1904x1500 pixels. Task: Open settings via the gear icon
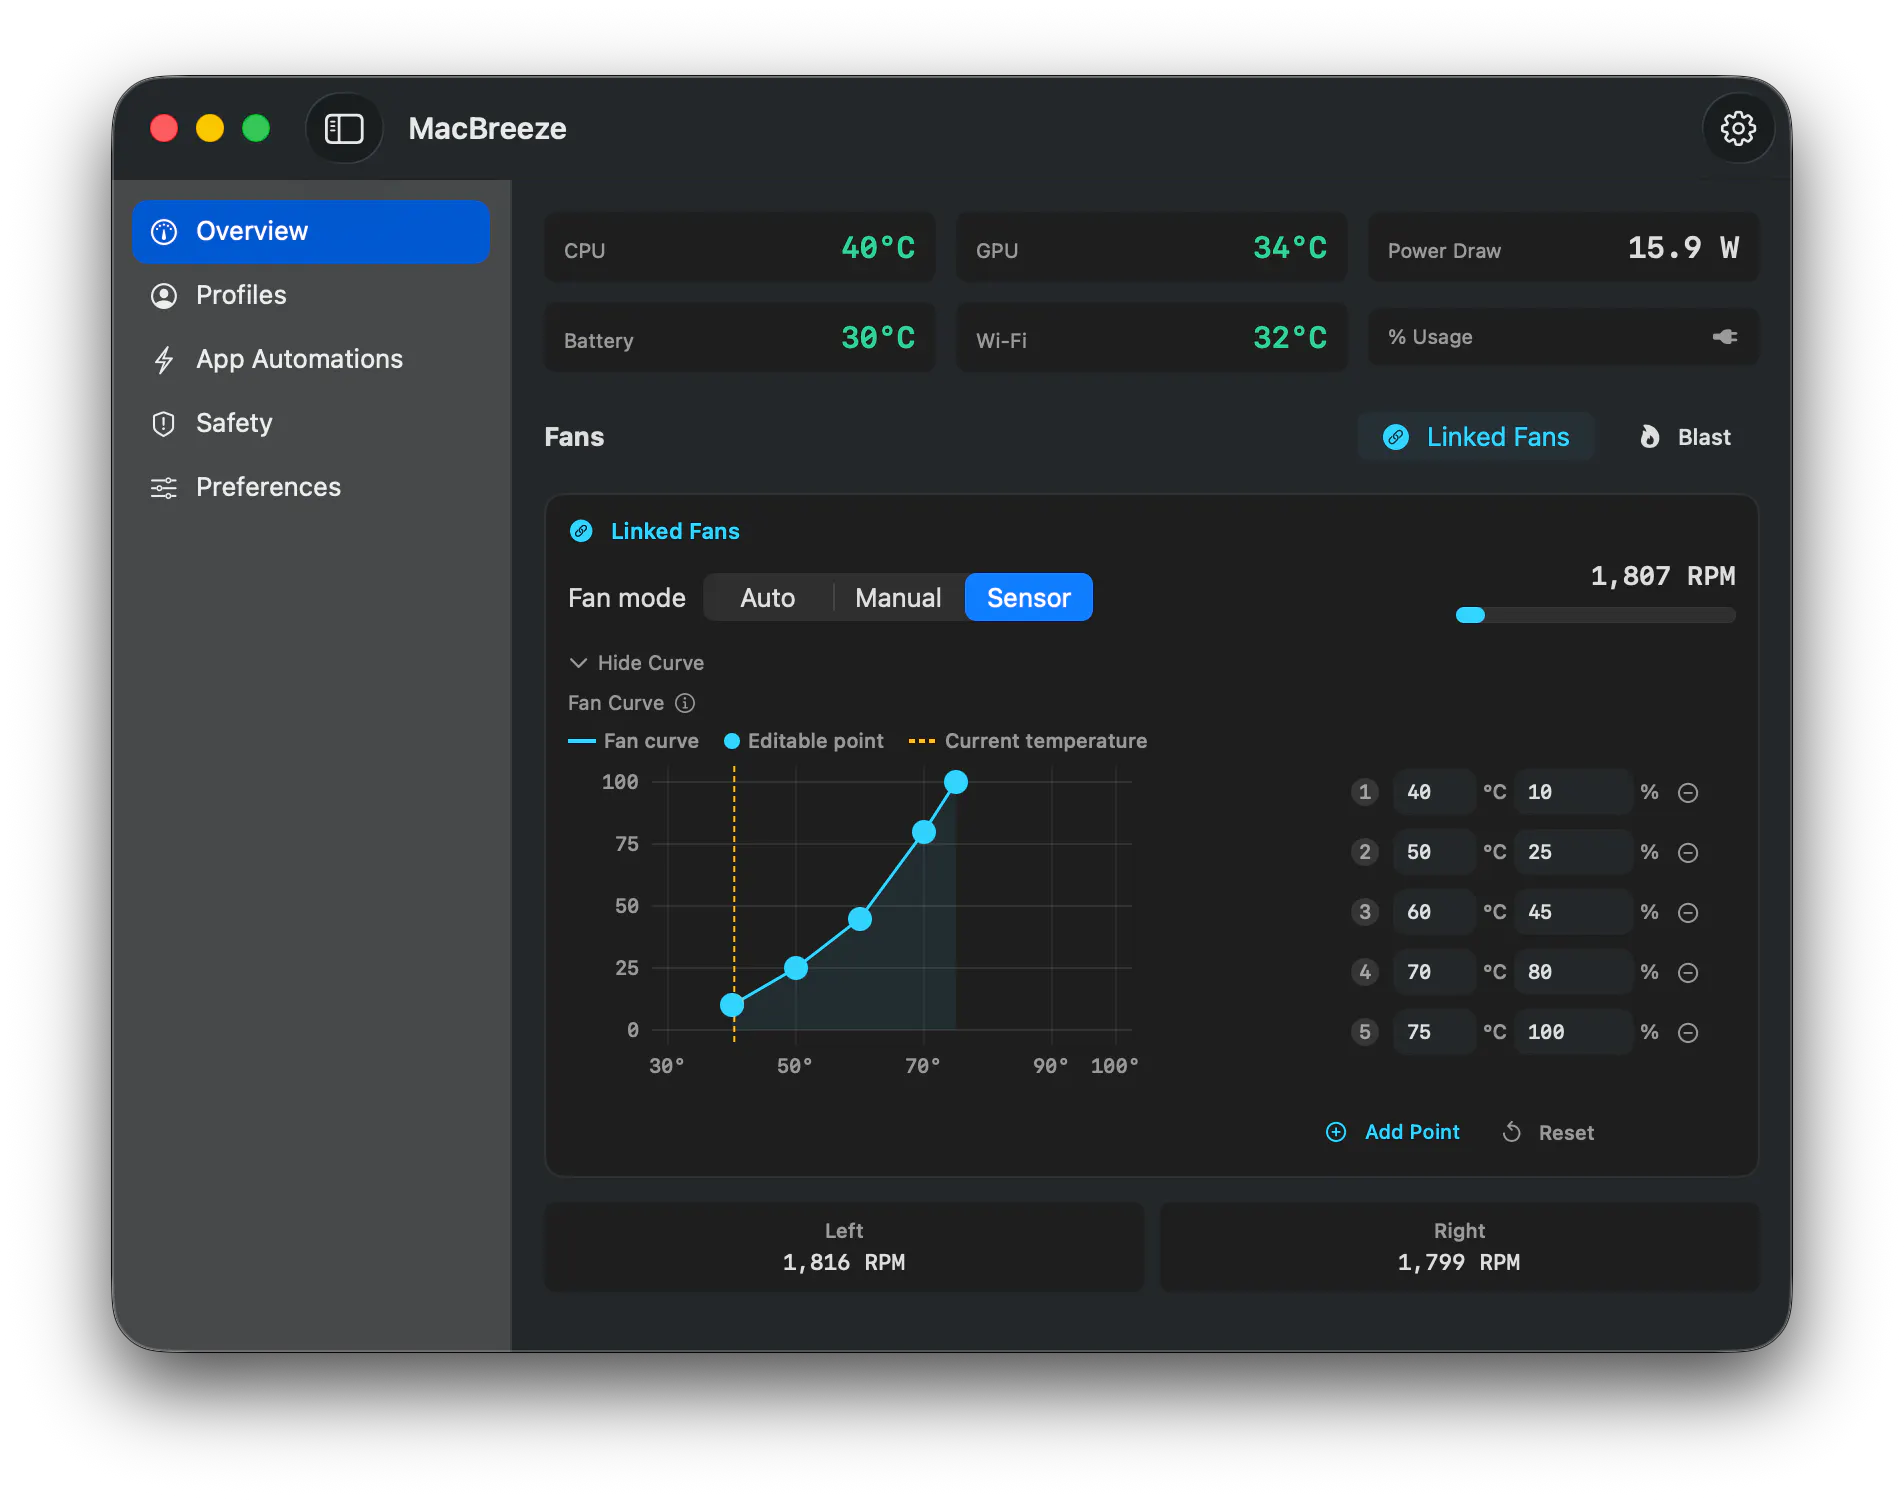(1738, 128)
